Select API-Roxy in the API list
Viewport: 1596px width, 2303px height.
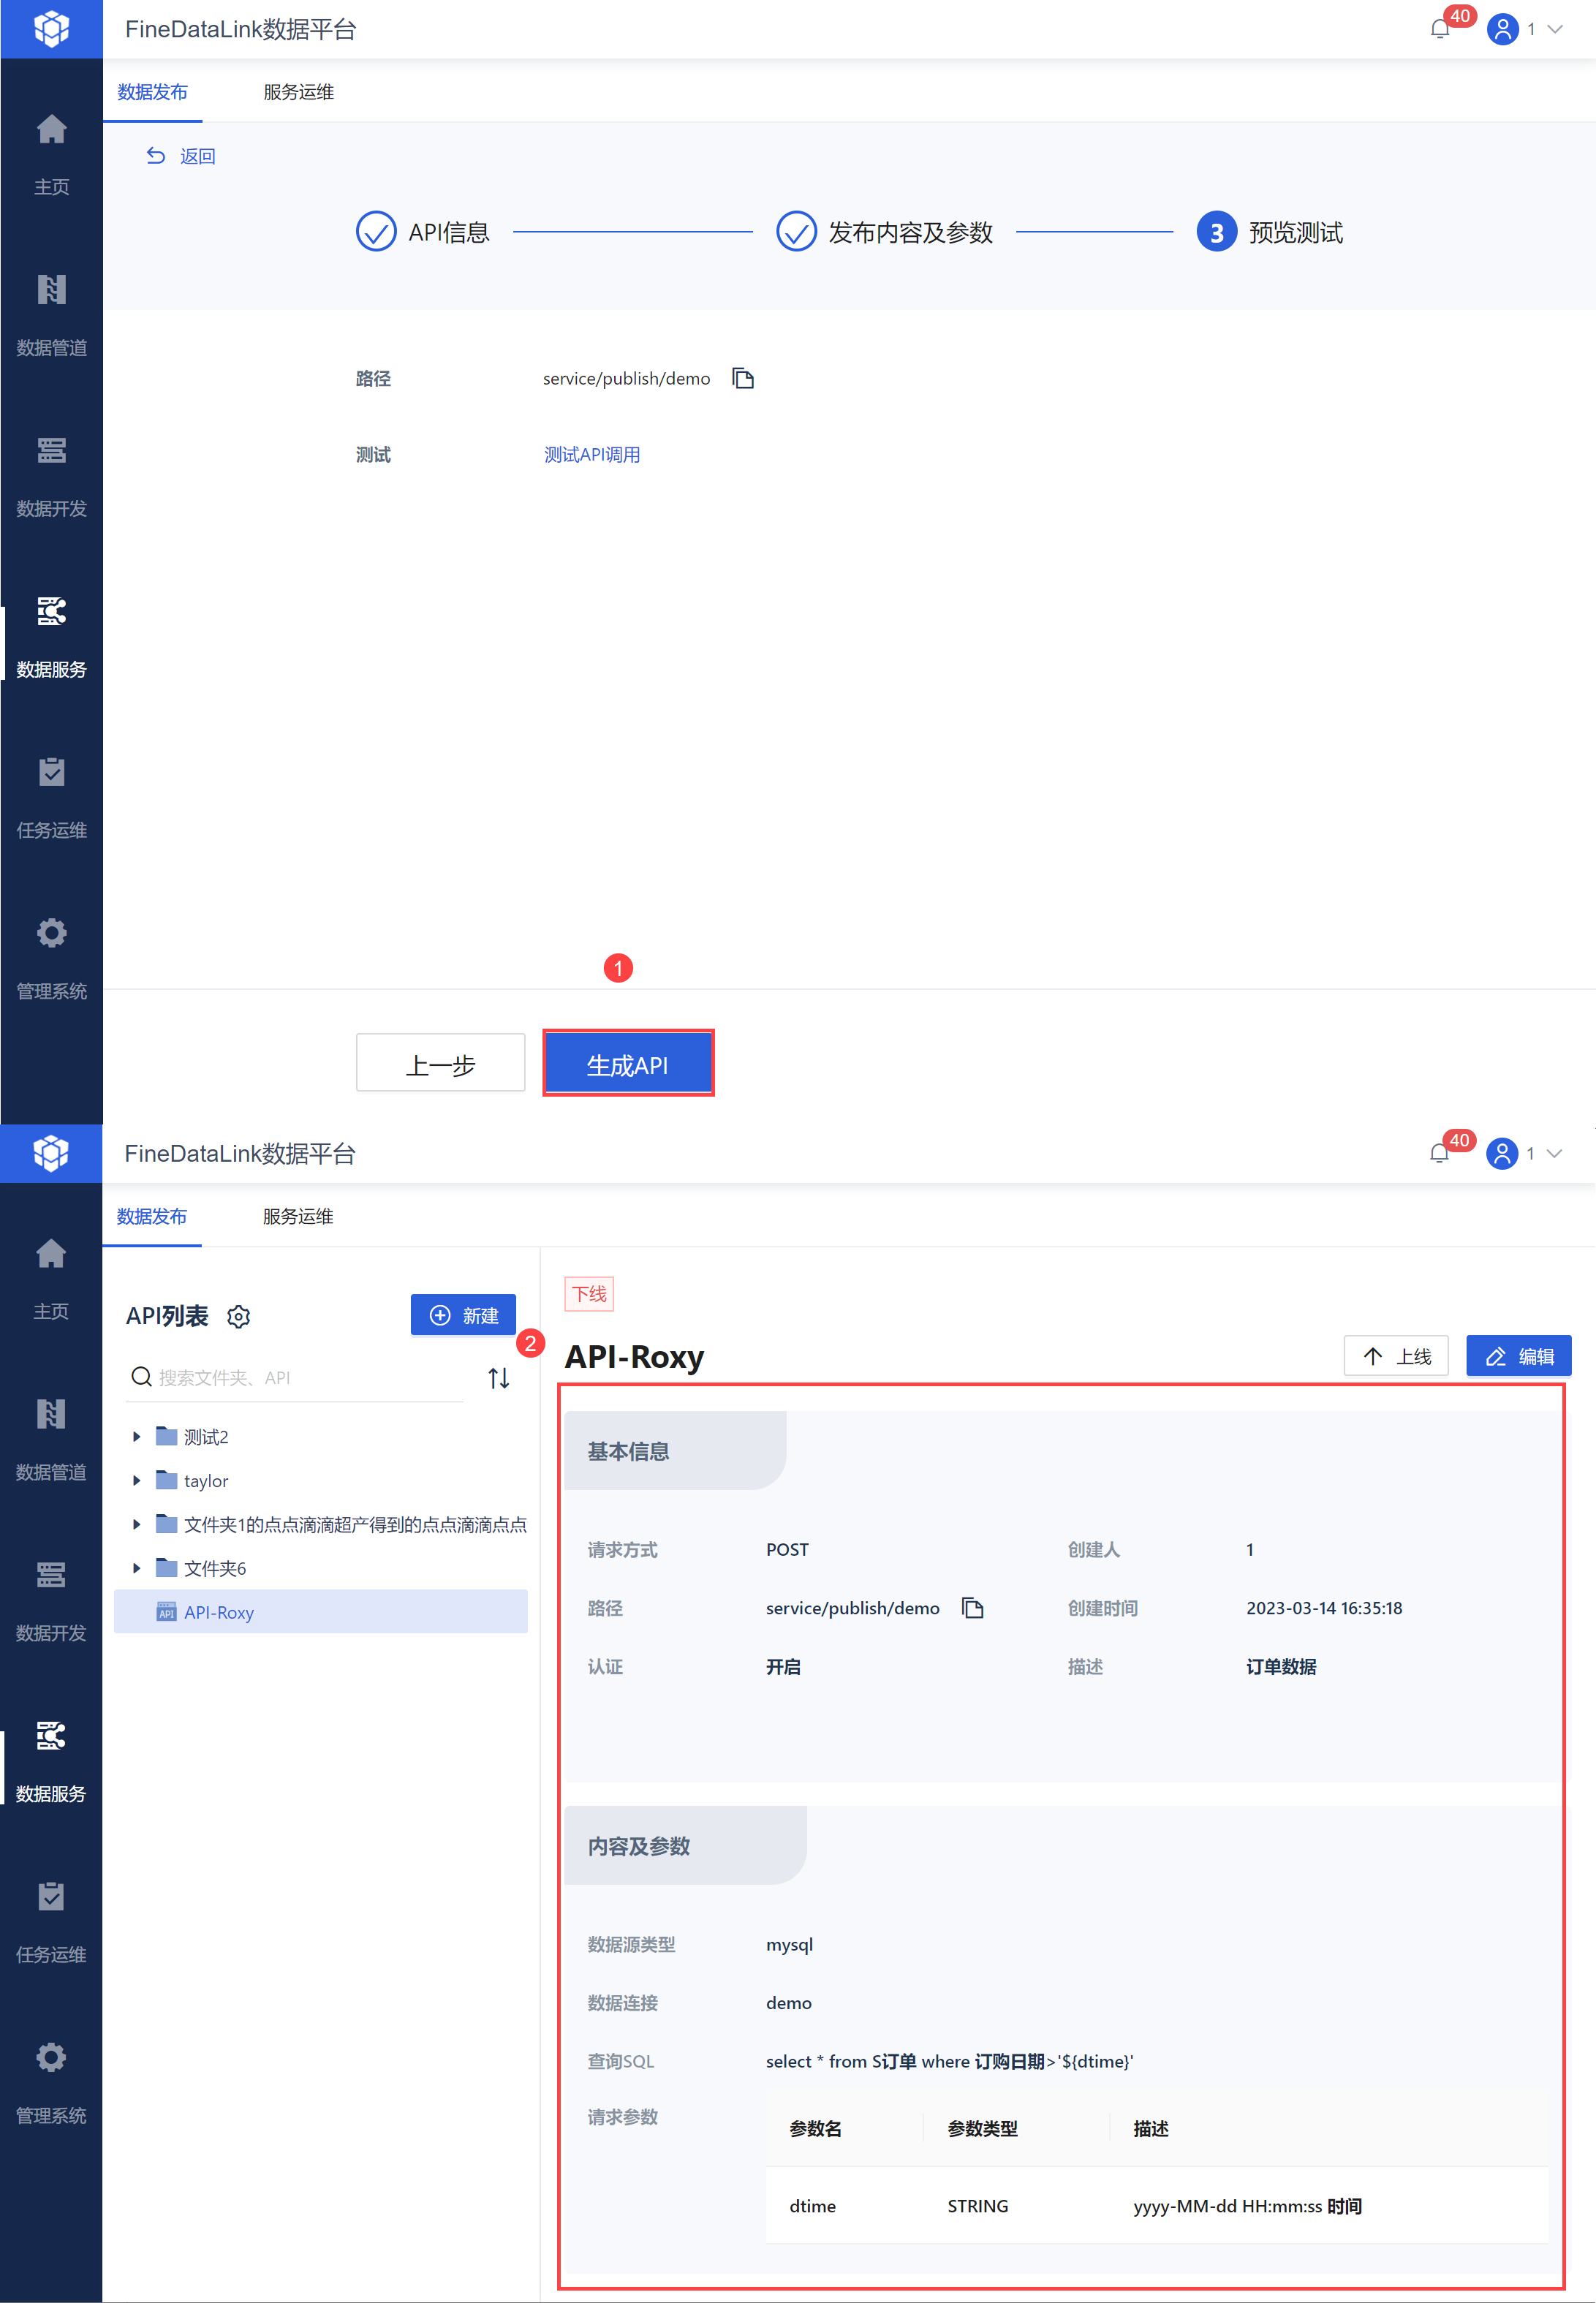[219, 1612]
